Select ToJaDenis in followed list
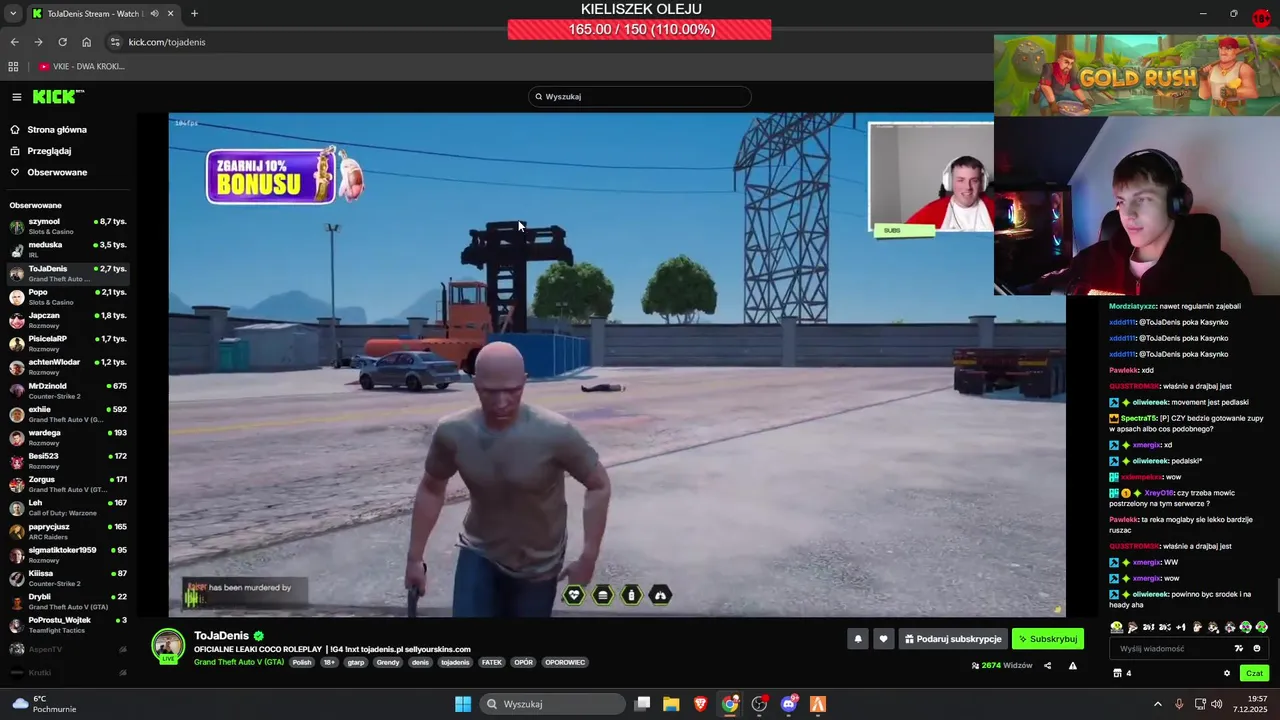The width and height of the screenshot is (1280, 720). click(x=67, y=273)
